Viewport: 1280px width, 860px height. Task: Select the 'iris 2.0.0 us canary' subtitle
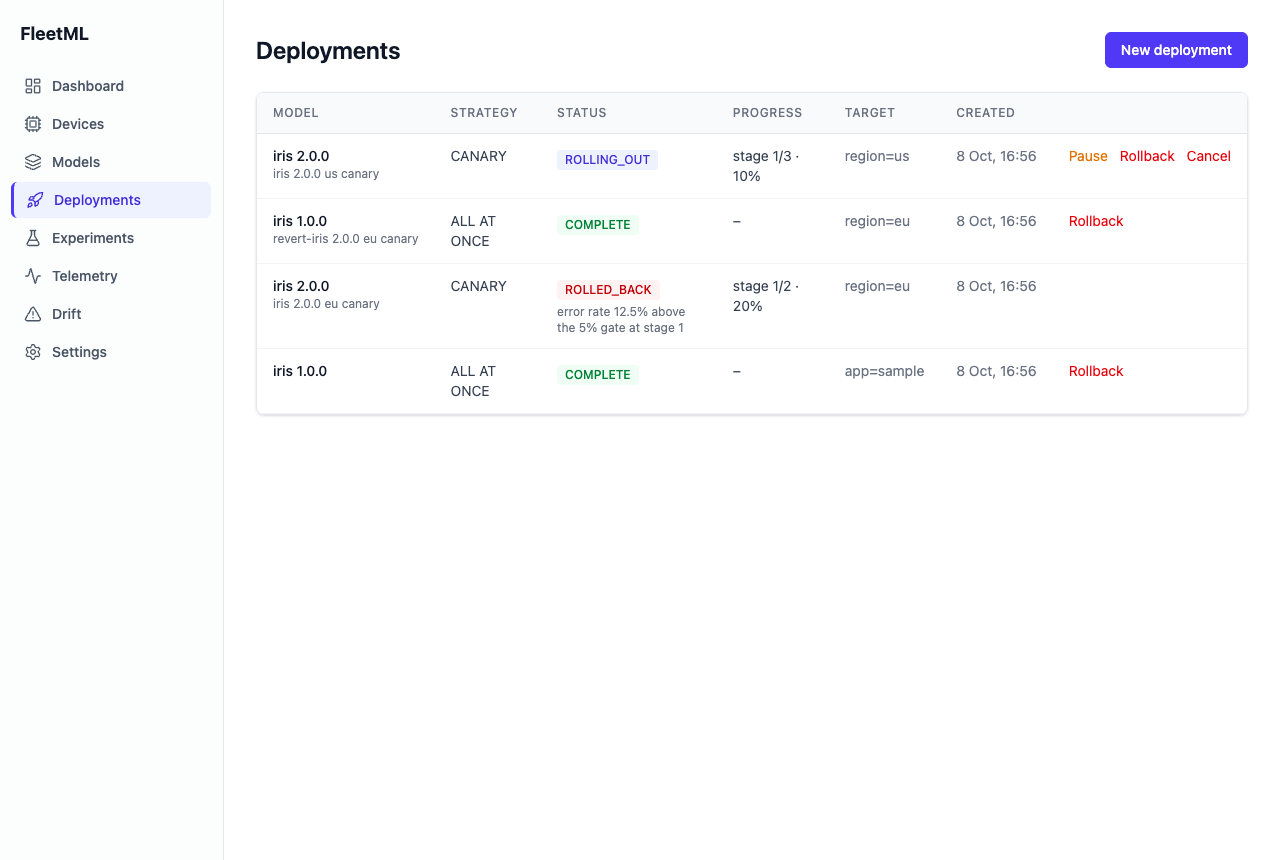tap(326, 174)
